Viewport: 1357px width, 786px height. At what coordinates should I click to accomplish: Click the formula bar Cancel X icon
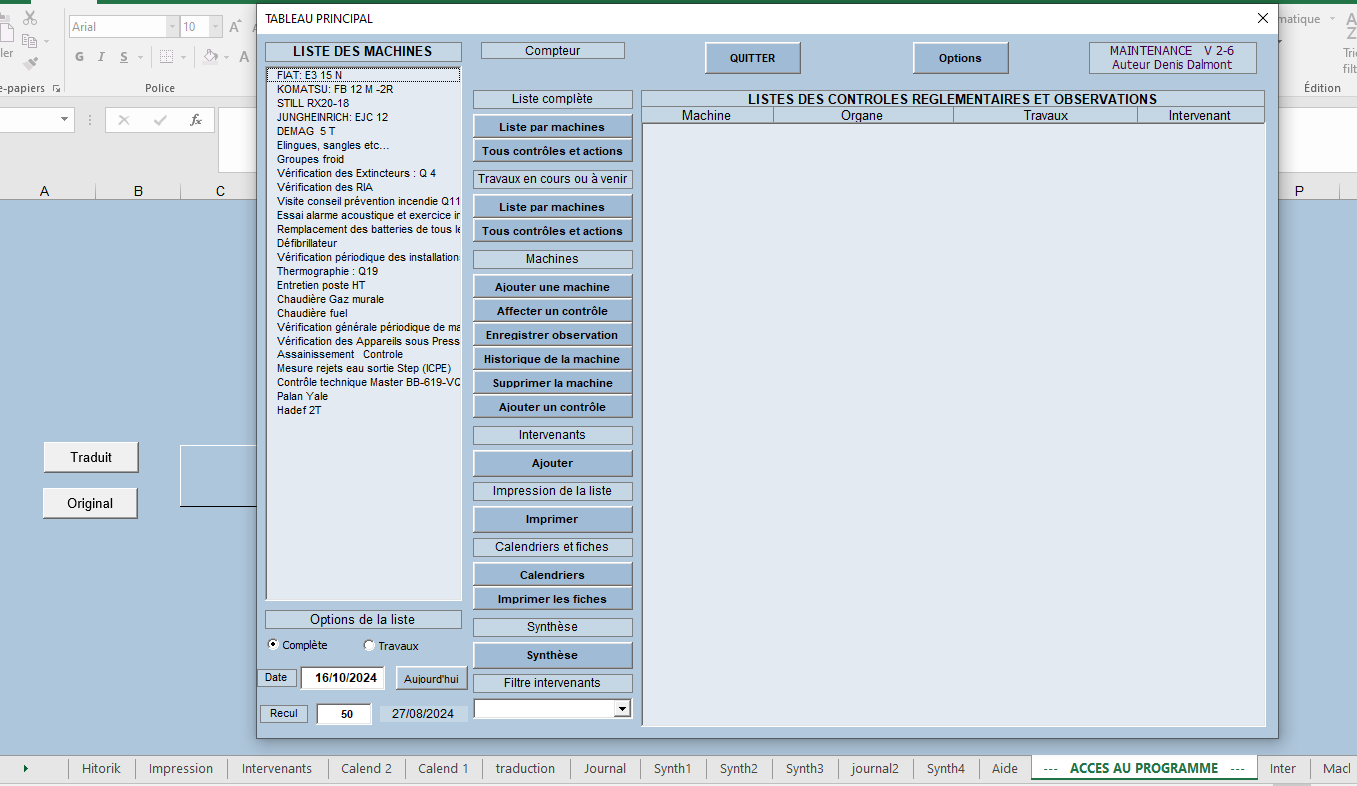coord(124,120)
